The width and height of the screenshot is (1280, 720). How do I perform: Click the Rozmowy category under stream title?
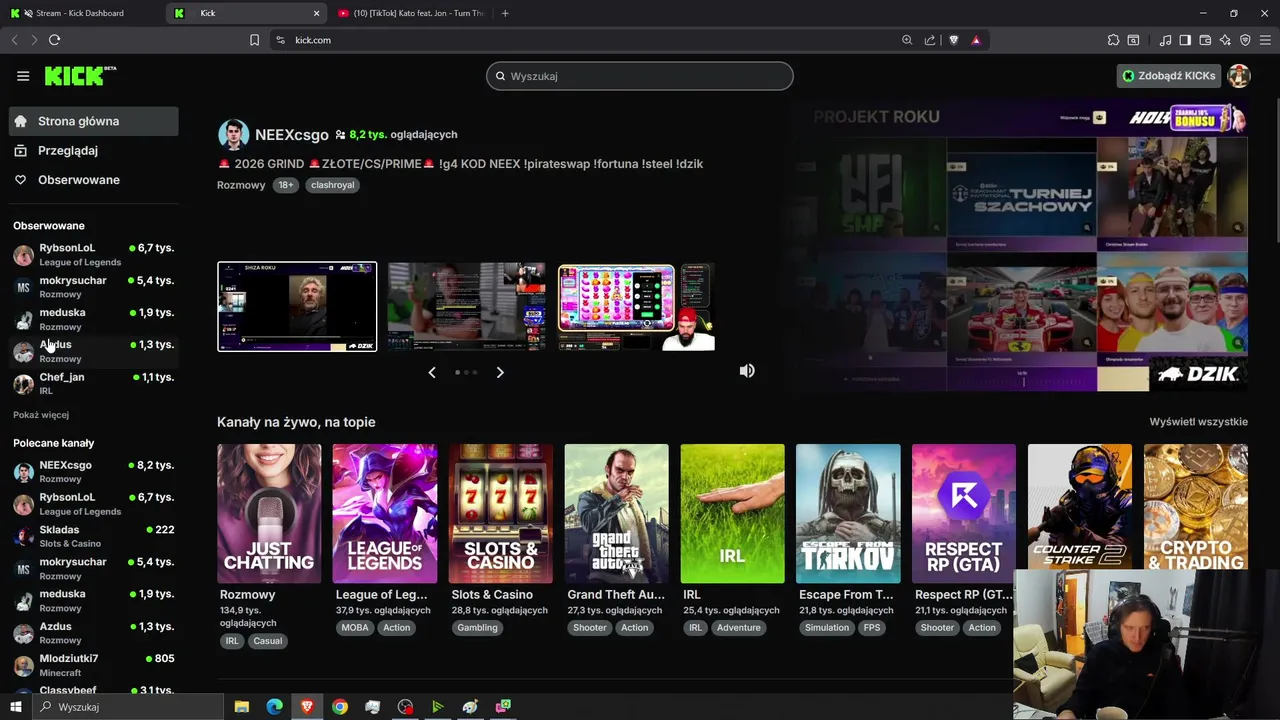241,185
